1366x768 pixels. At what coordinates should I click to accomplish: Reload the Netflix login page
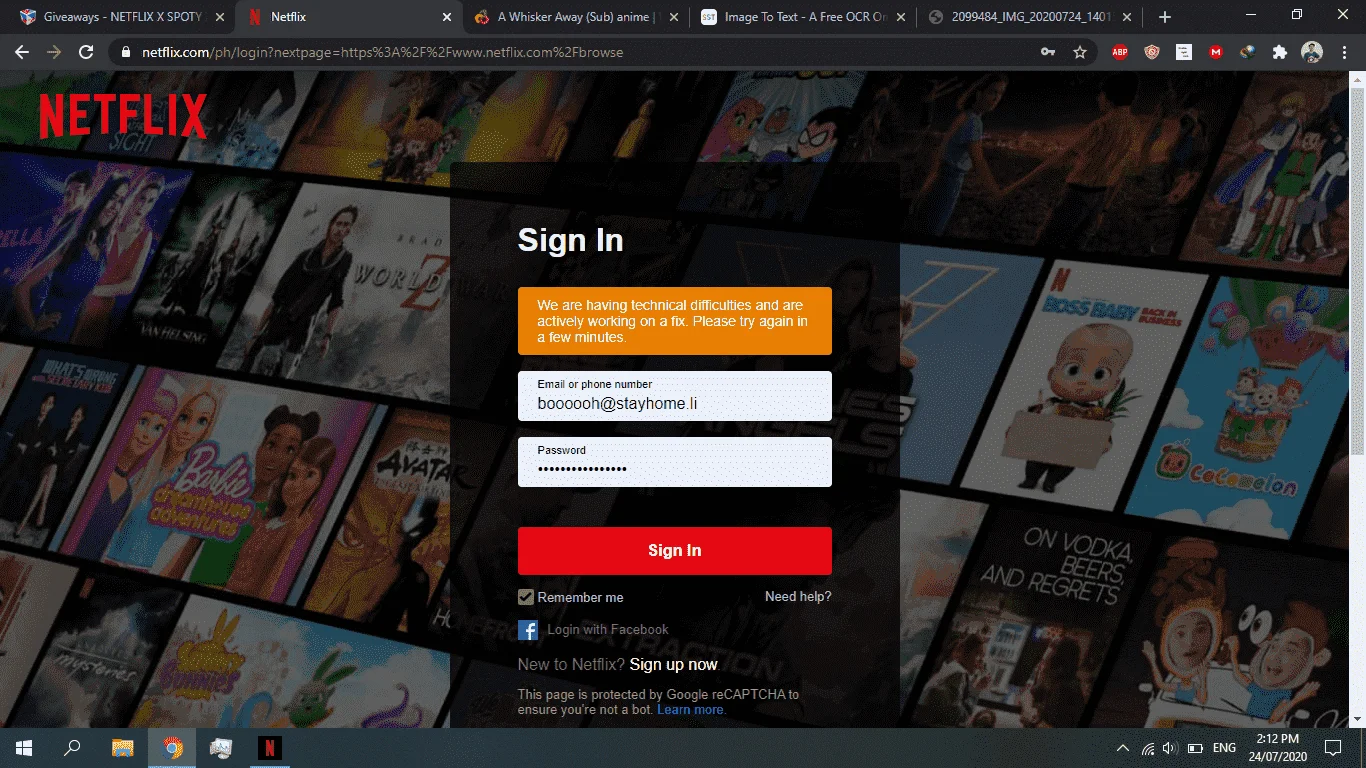(x=86, y=52)
